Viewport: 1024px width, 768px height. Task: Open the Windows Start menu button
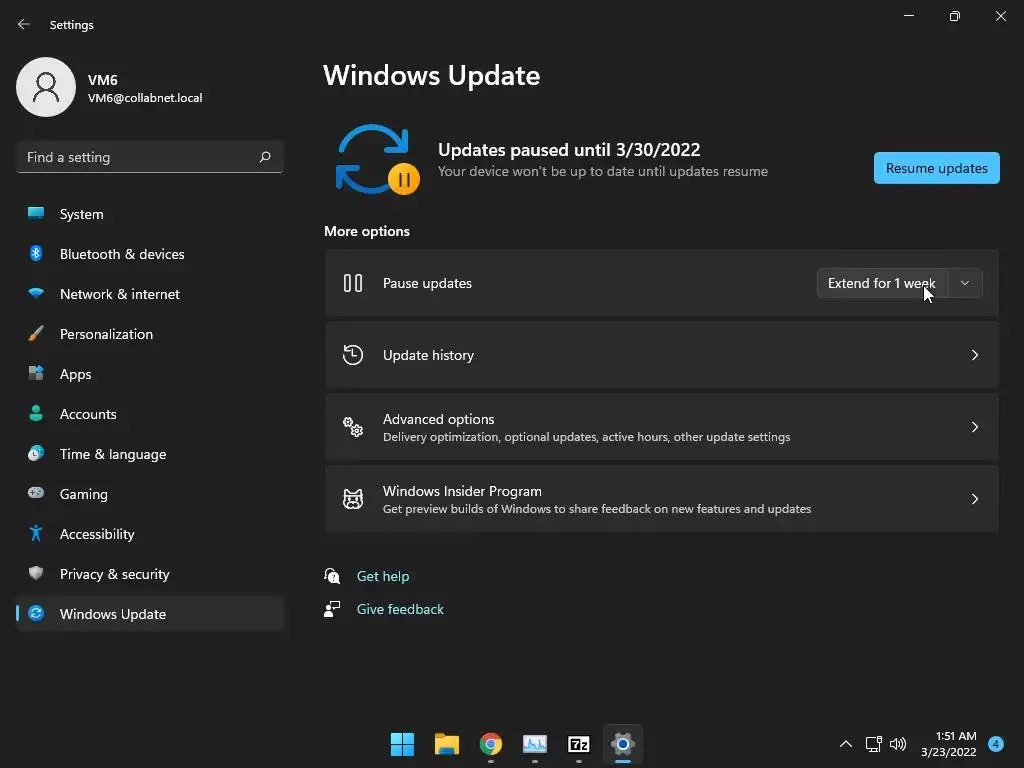coord(402,744)
